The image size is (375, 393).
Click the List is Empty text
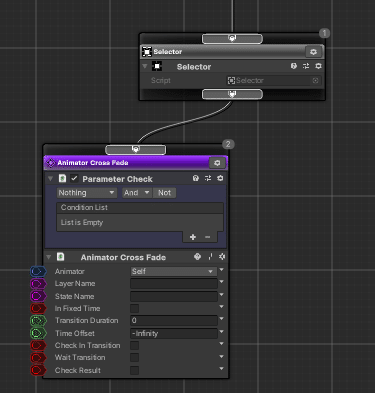82,222
